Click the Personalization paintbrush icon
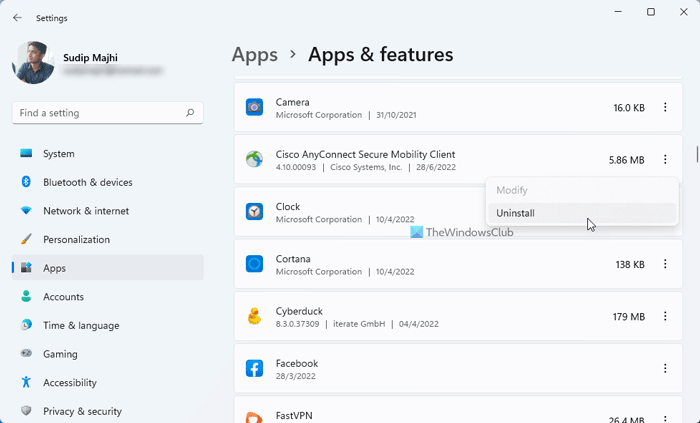 click(26, 239)
